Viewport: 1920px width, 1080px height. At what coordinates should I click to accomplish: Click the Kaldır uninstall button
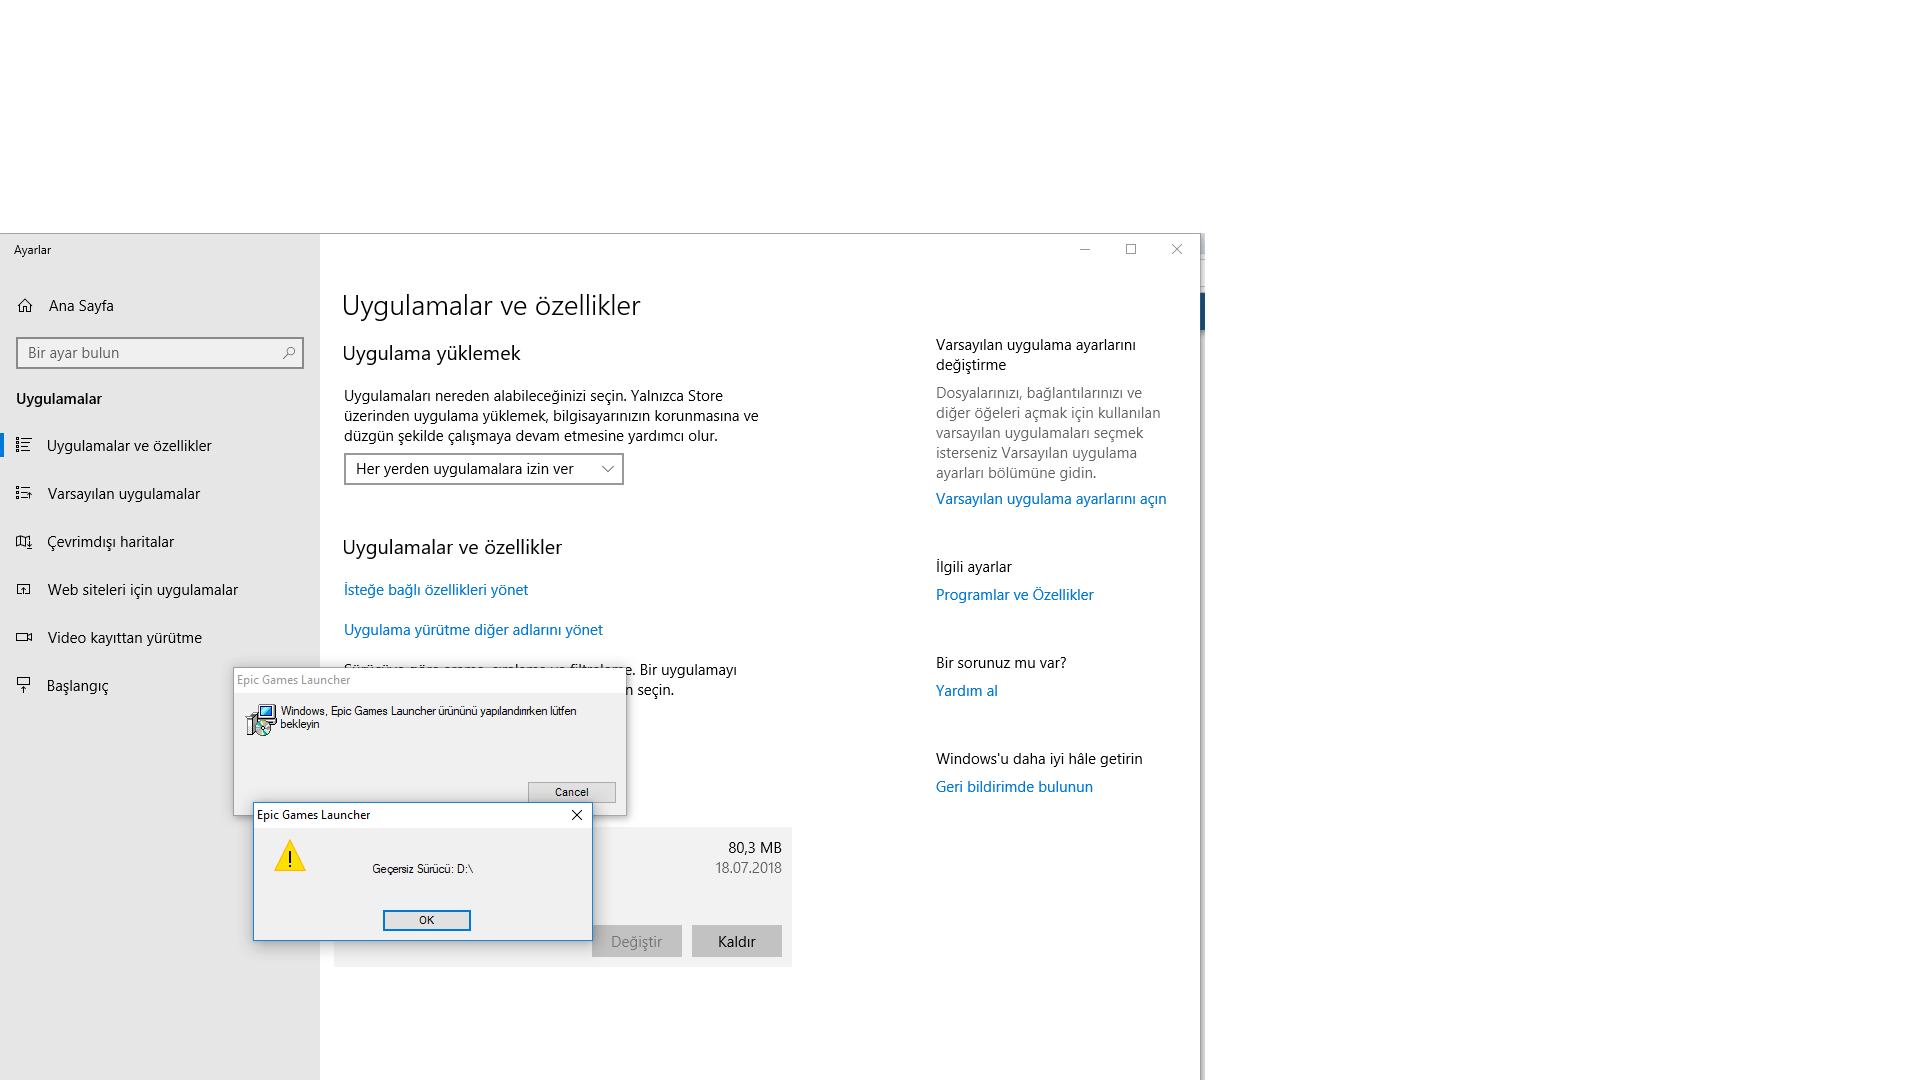[736, 941]
